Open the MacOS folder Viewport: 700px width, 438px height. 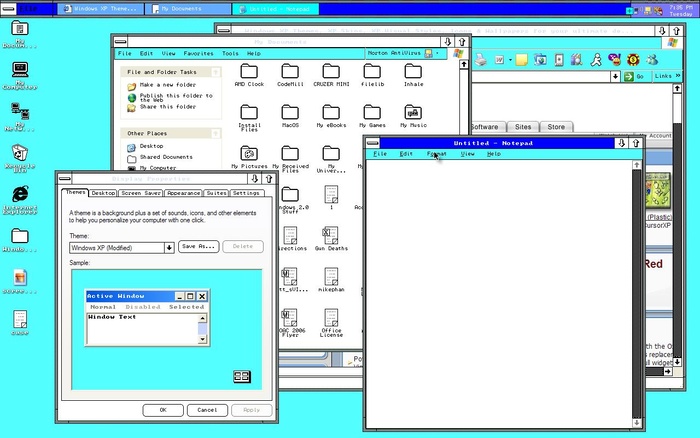coord(290,113)
